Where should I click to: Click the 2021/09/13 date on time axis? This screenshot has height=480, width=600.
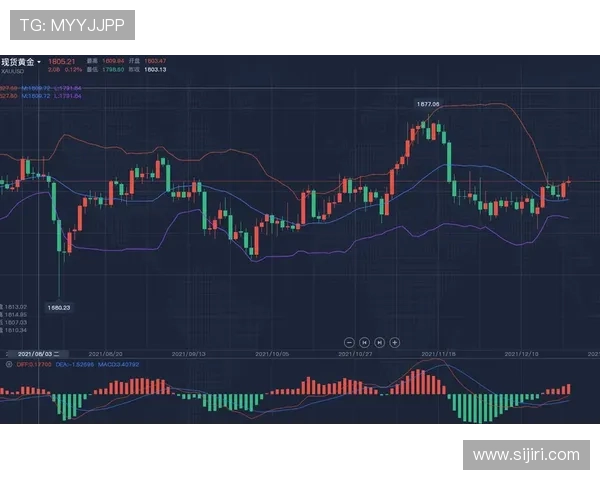(x=189, y=354)
